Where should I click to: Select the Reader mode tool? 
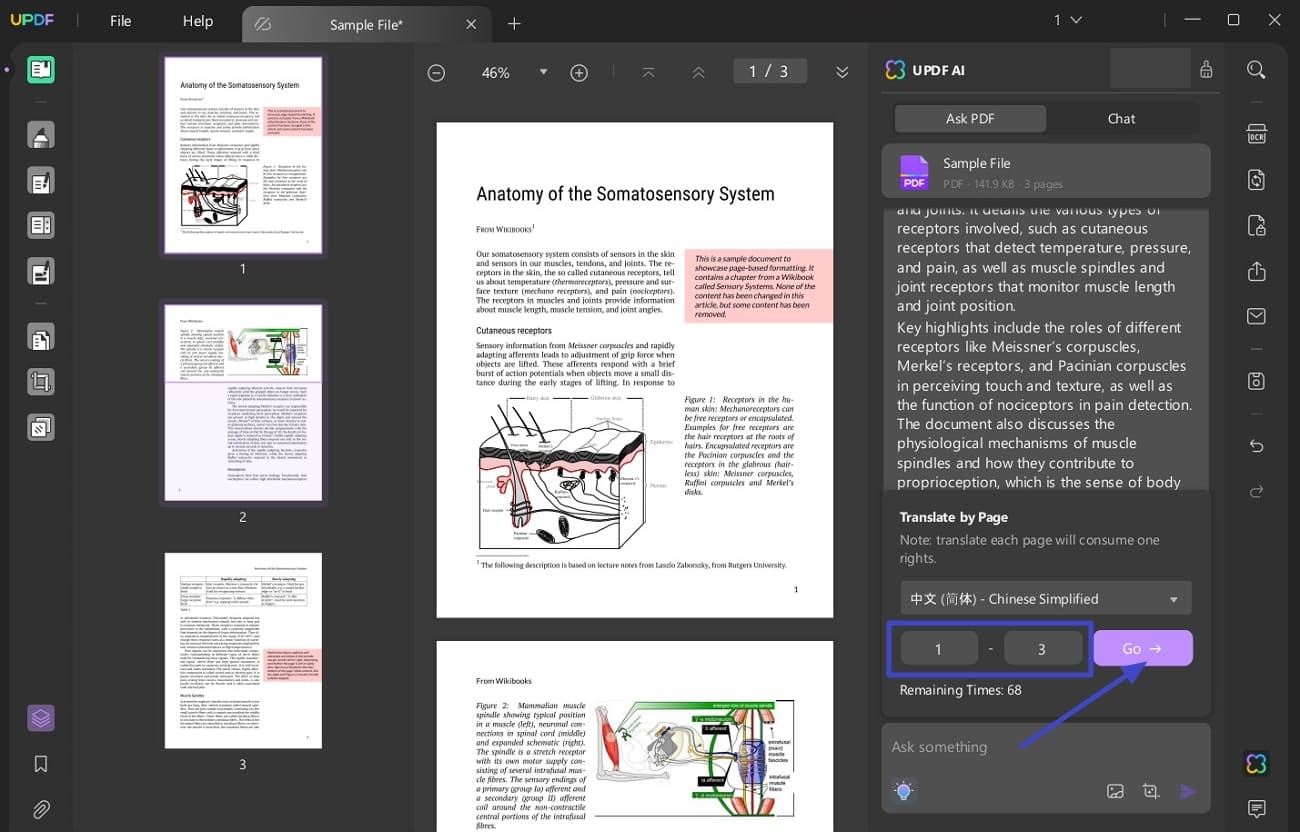point(41,70)
